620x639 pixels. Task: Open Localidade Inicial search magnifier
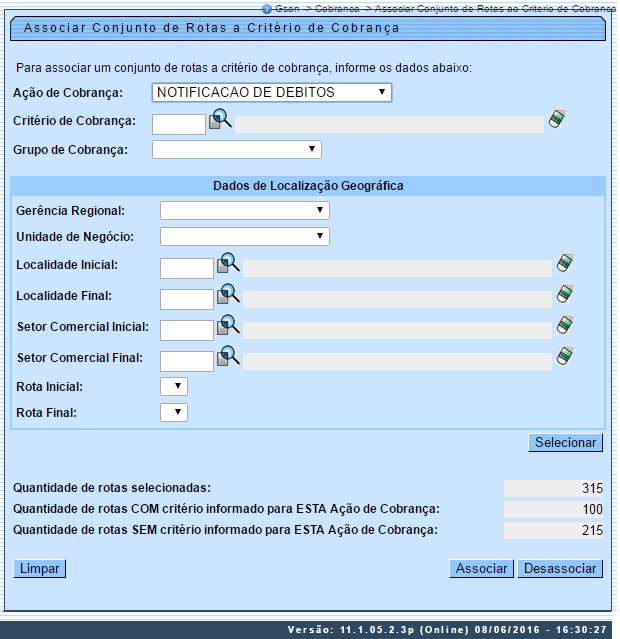coord(229,265)
